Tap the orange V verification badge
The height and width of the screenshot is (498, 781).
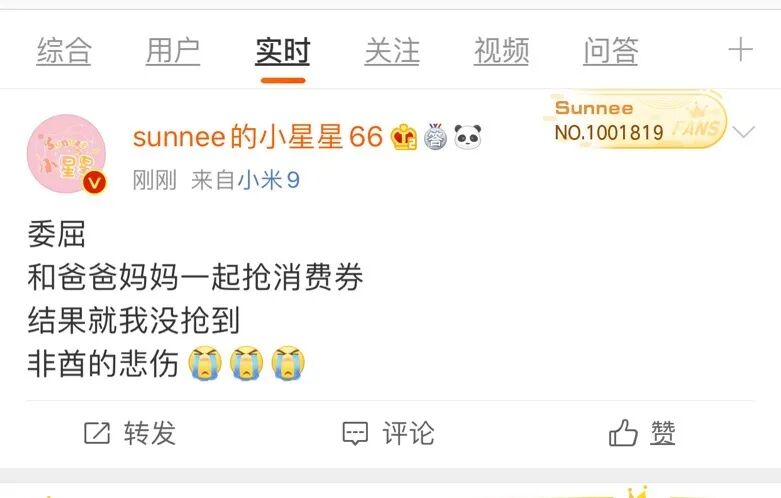click(x=94, y=183)
